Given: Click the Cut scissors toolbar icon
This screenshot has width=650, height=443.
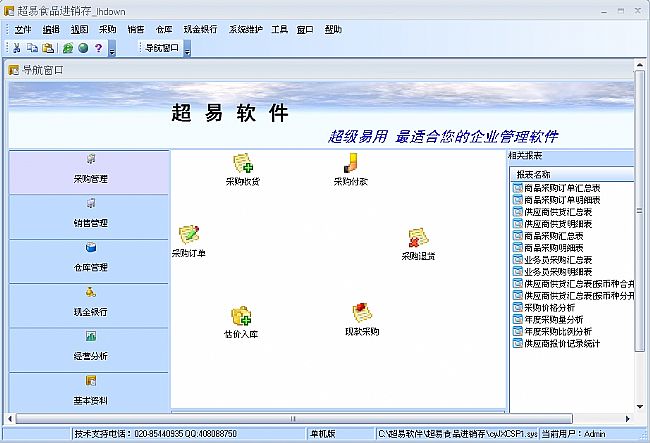Looking at the screenshot, I should coord(17,48).
